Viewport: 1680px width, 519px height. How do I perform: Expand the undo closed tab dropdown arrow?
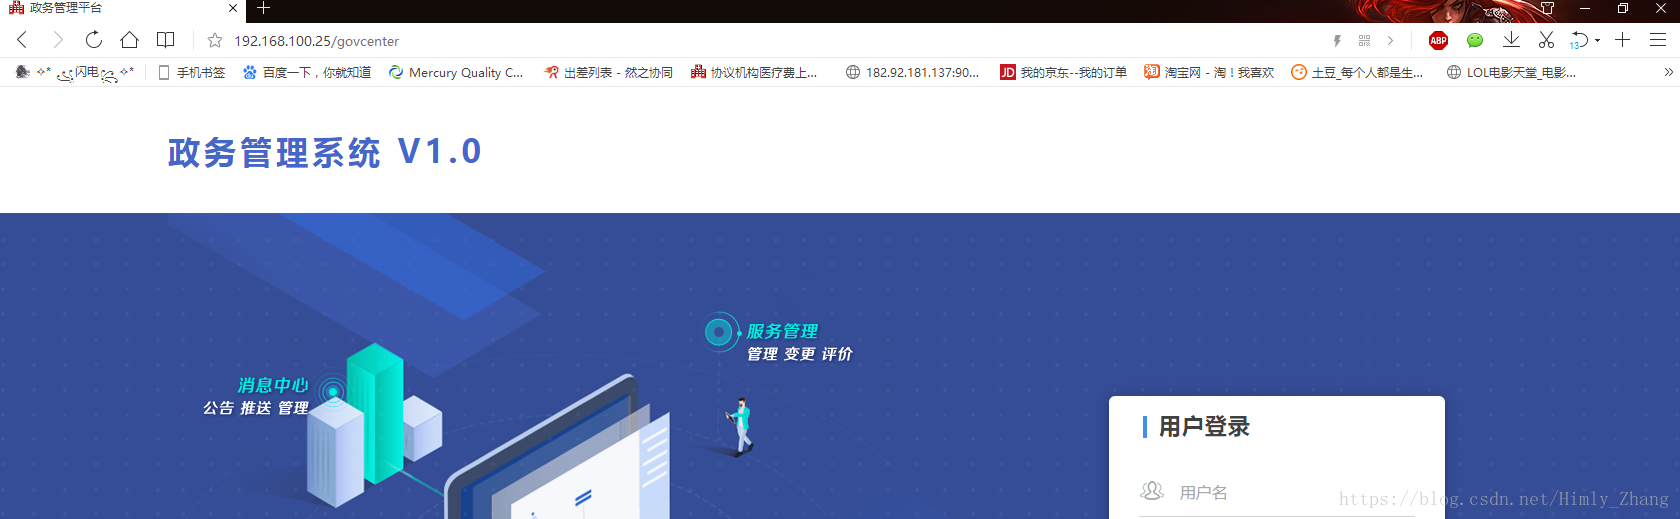point(1597,41)
